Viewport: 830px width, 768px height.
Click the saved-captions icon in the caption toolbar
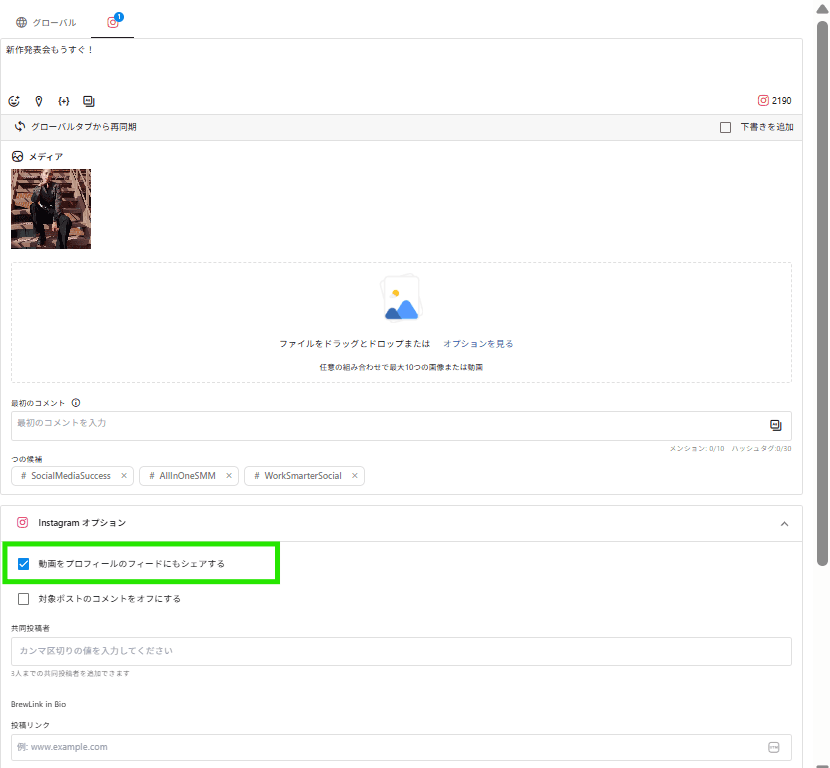click(89, 101)
